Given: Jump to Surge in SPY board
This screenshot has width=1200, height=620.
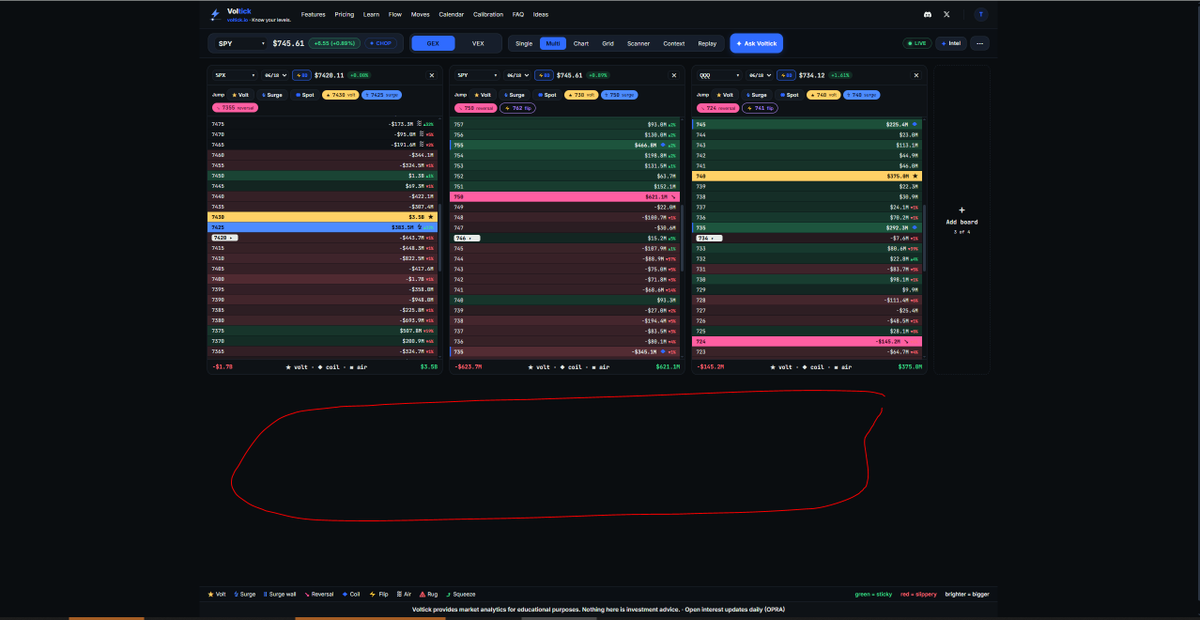Looking at the screenshot, I should point(514,95).
